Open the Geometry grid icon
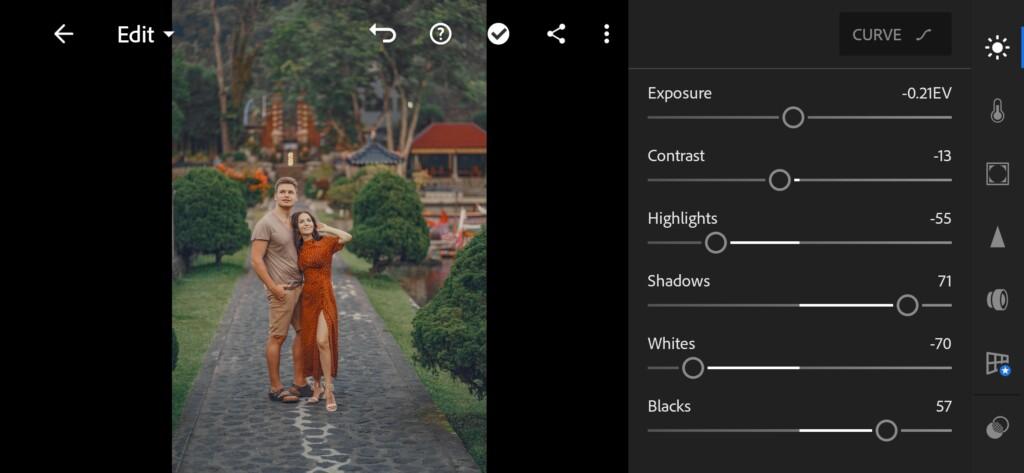The image size is (1024, 473). [998, 363]
